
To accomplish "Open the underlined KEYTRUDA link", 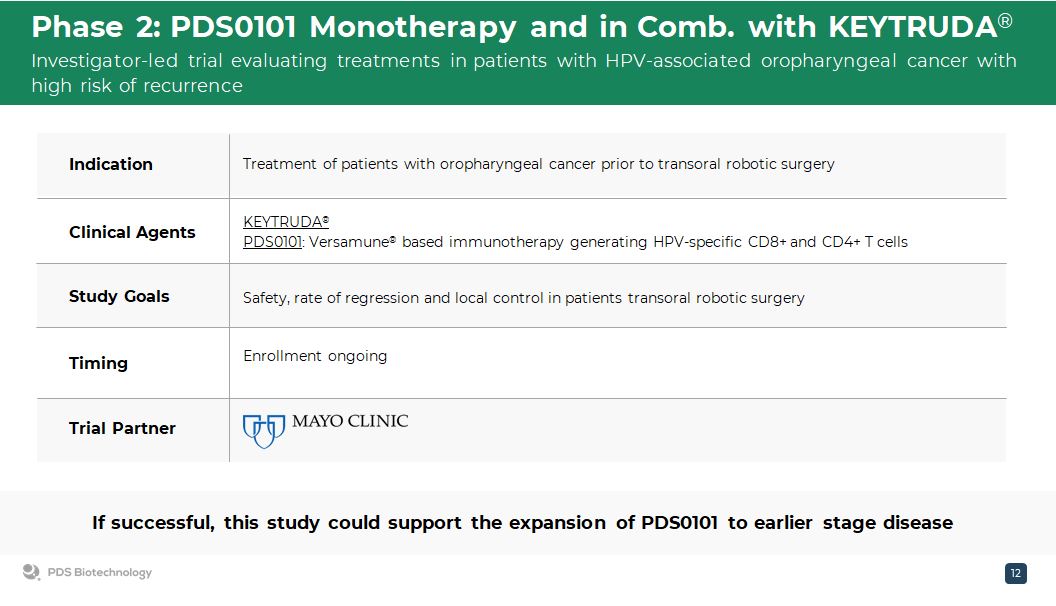I will pos(285,222).
